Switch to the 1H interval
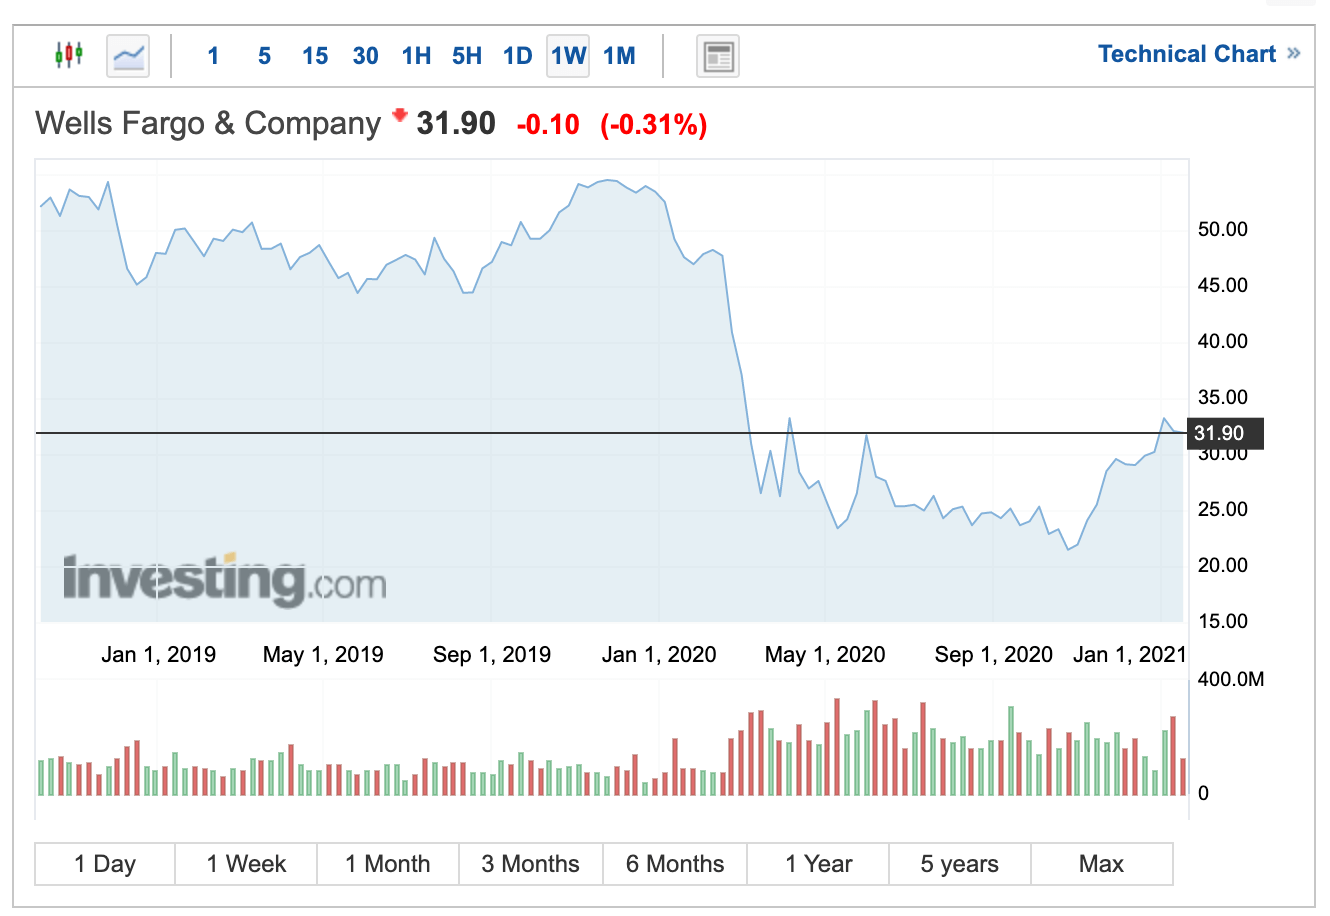Viewport: 1330px width, 916px height. pos(416,56)
